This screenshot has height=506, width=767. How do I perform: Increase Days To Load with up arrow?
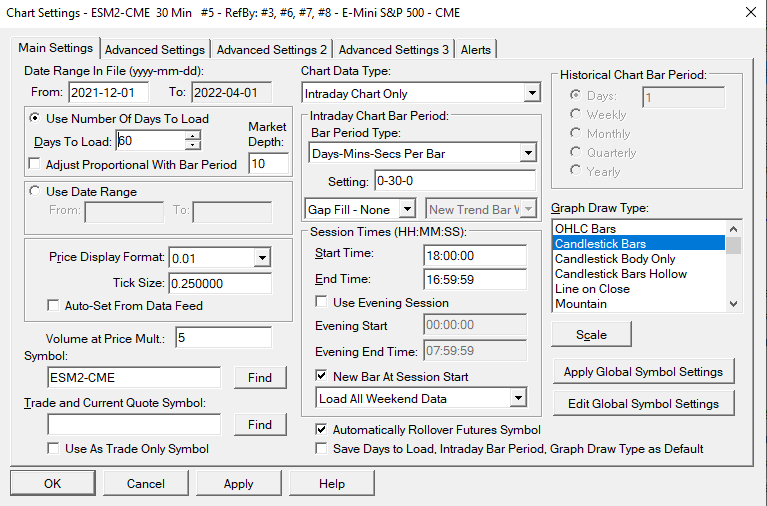pyautogui.click(x=193, y=136)
